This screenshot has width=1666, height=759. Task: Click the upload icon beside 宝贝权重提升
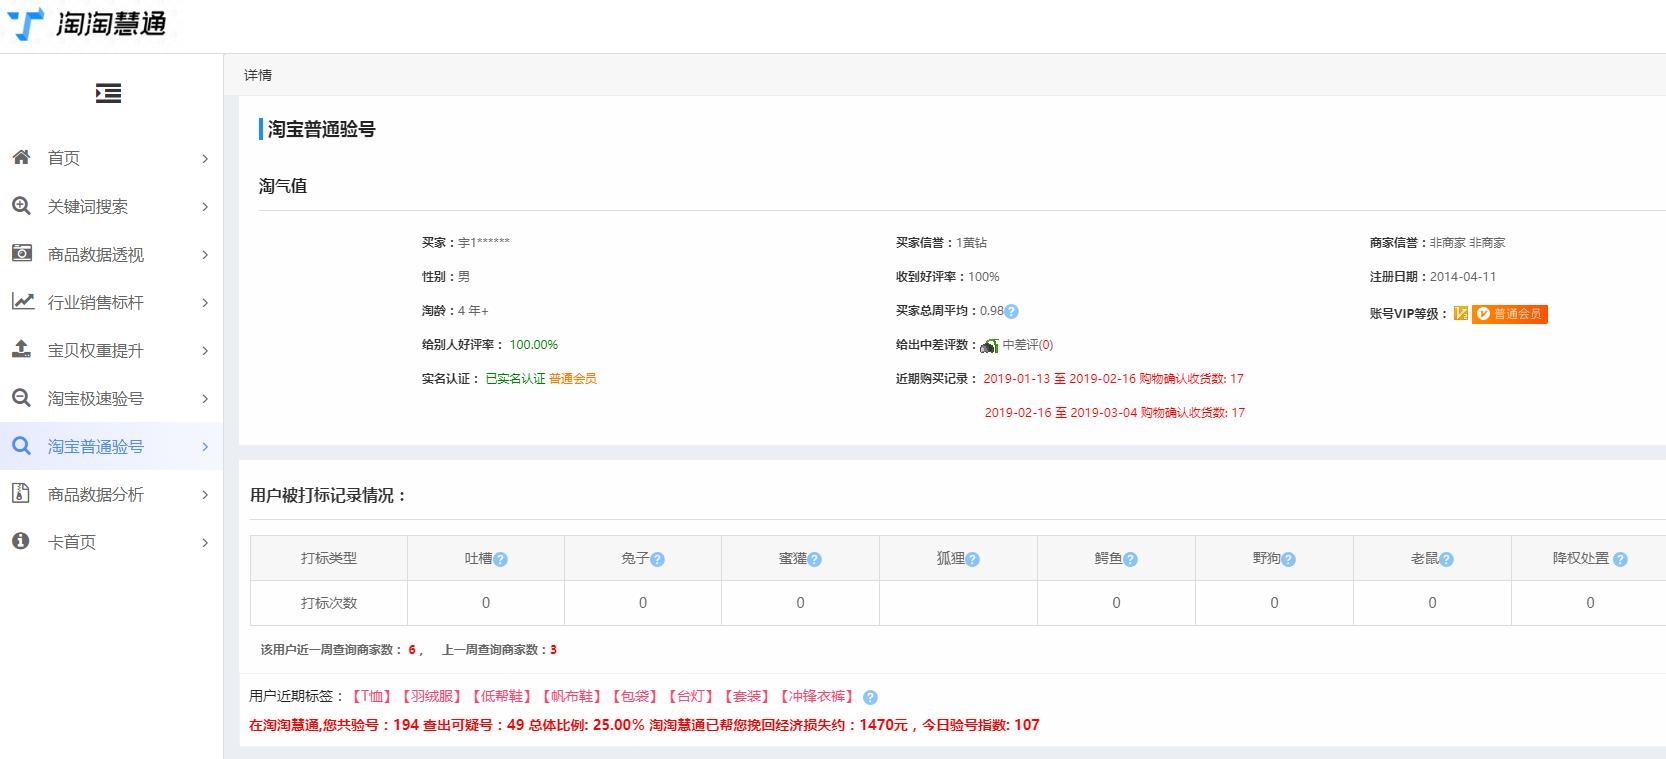[x=21, y=349]
